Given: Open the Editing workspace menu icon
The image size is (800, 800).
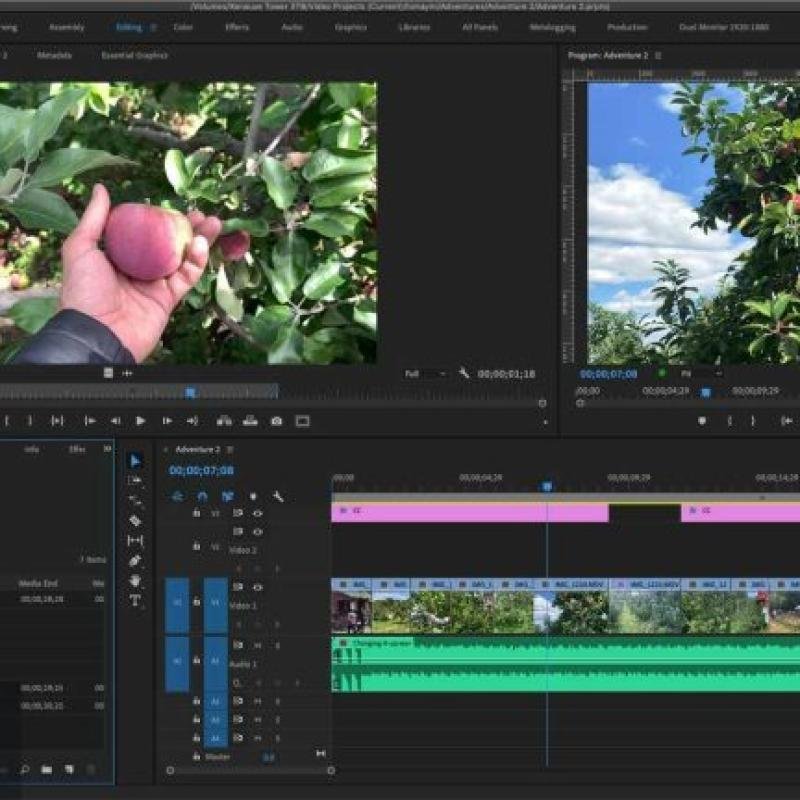Looking at the screenshot, I should coord(153,28).
